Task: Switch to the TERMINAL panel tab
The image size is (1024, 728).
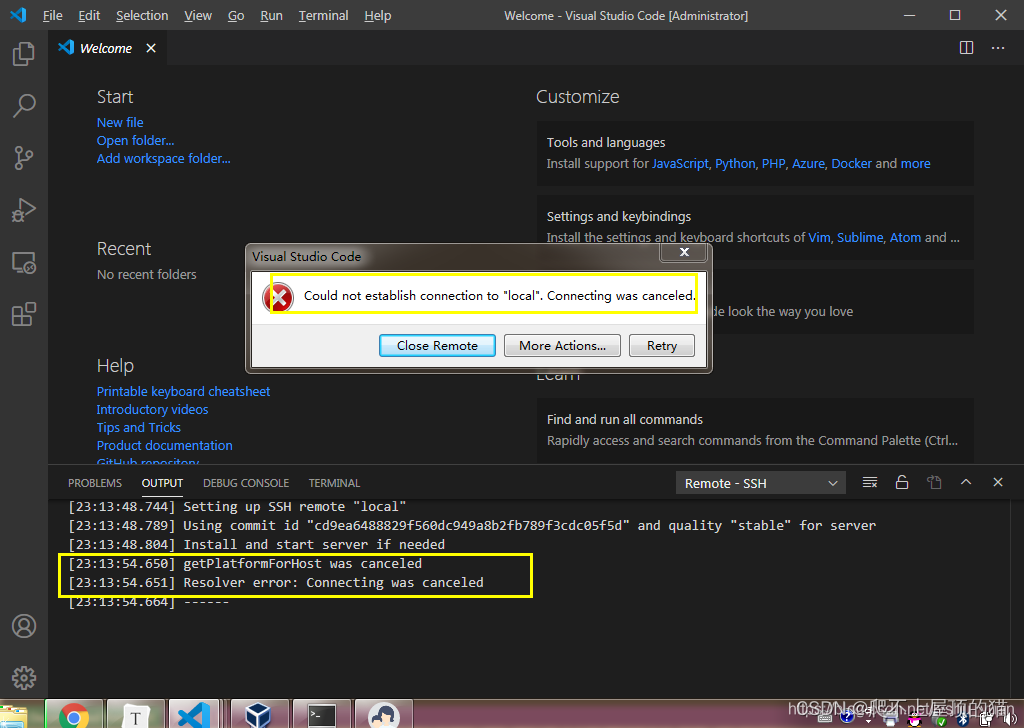Action: pos(334,483)
